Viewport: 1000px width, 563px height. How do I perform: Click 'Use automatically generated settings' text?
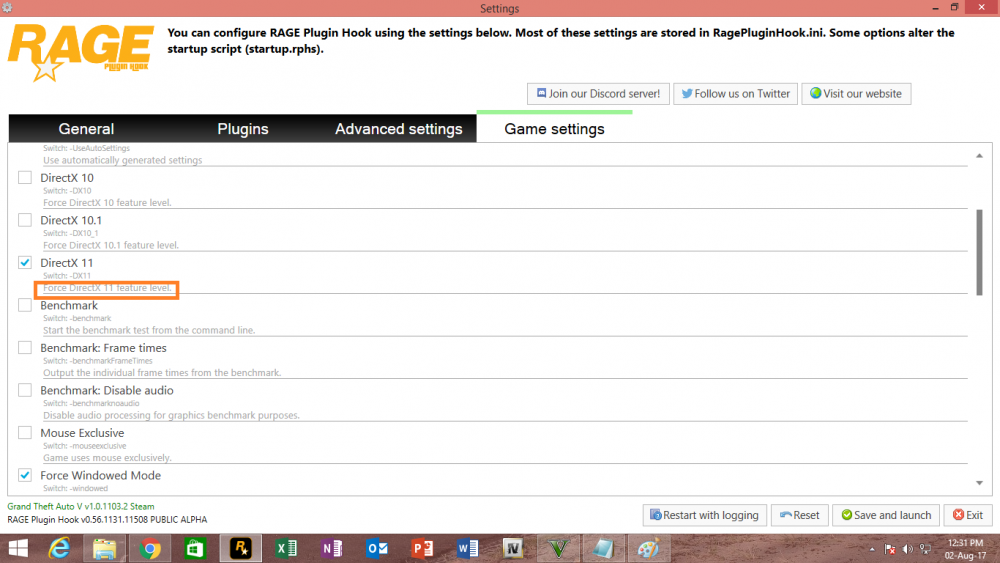coord(122,160)
